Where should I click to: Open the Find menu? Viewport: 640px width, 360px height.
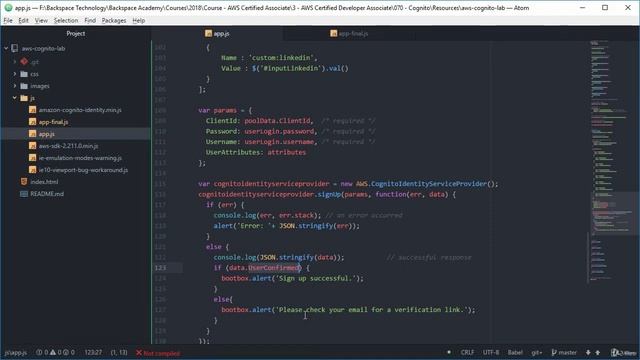pos(90,20)
